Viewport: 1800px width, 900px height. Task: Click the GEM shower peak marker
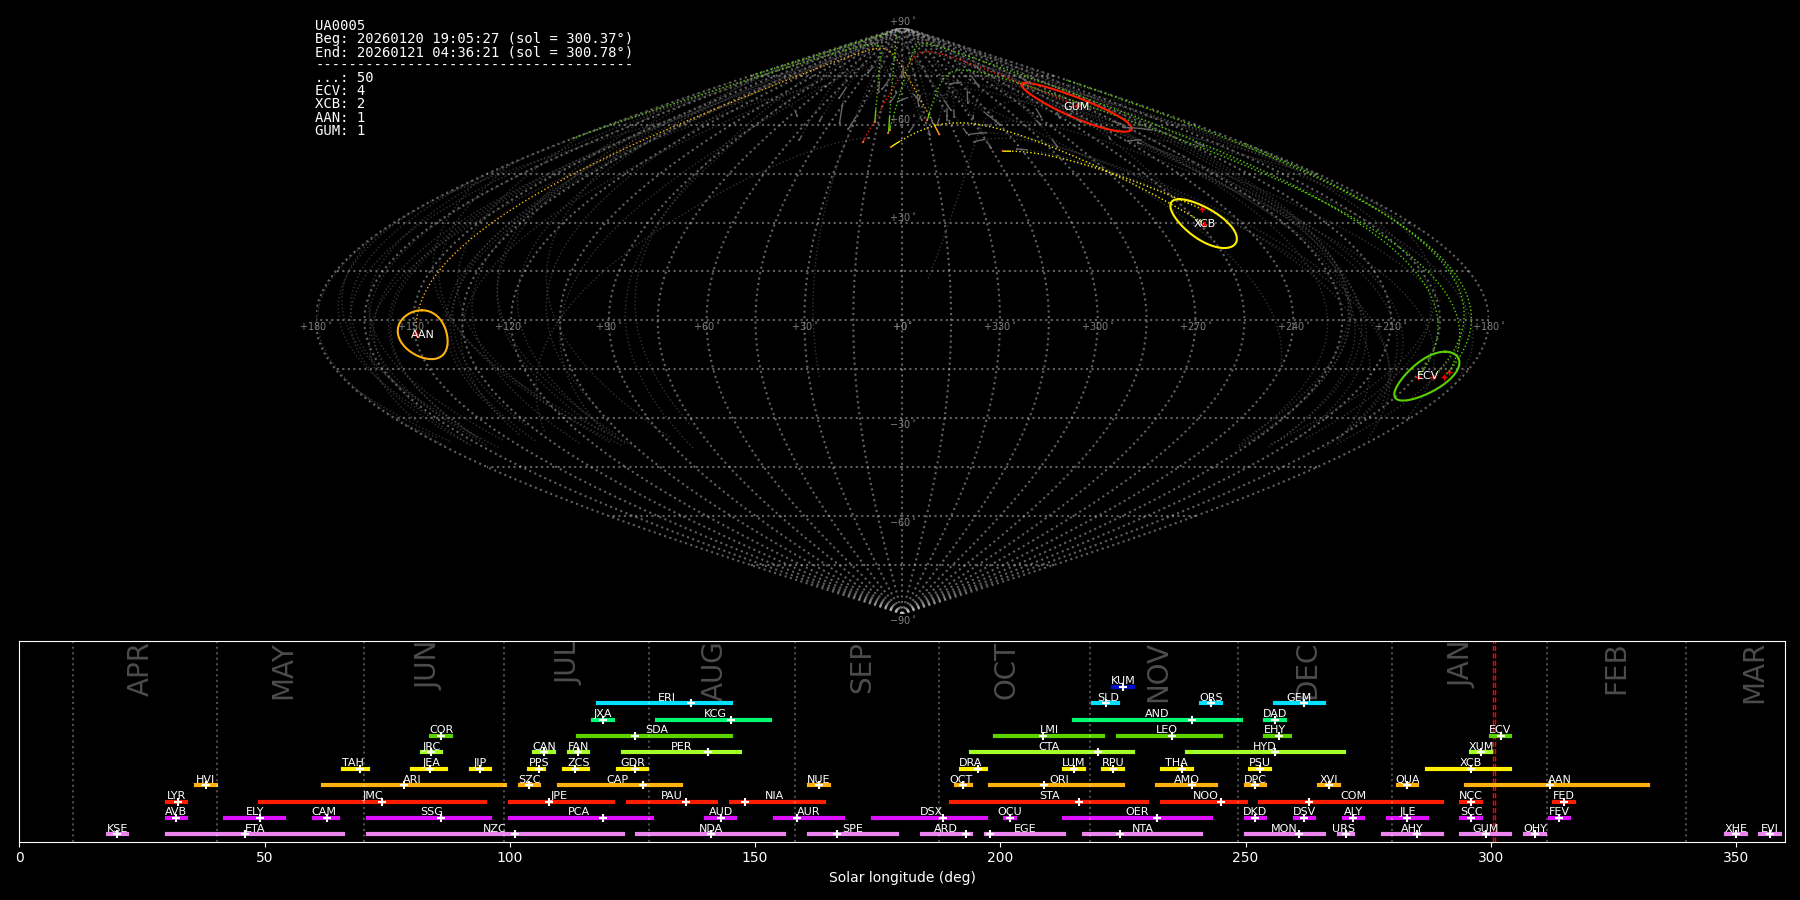click(x=1303, y=703)
